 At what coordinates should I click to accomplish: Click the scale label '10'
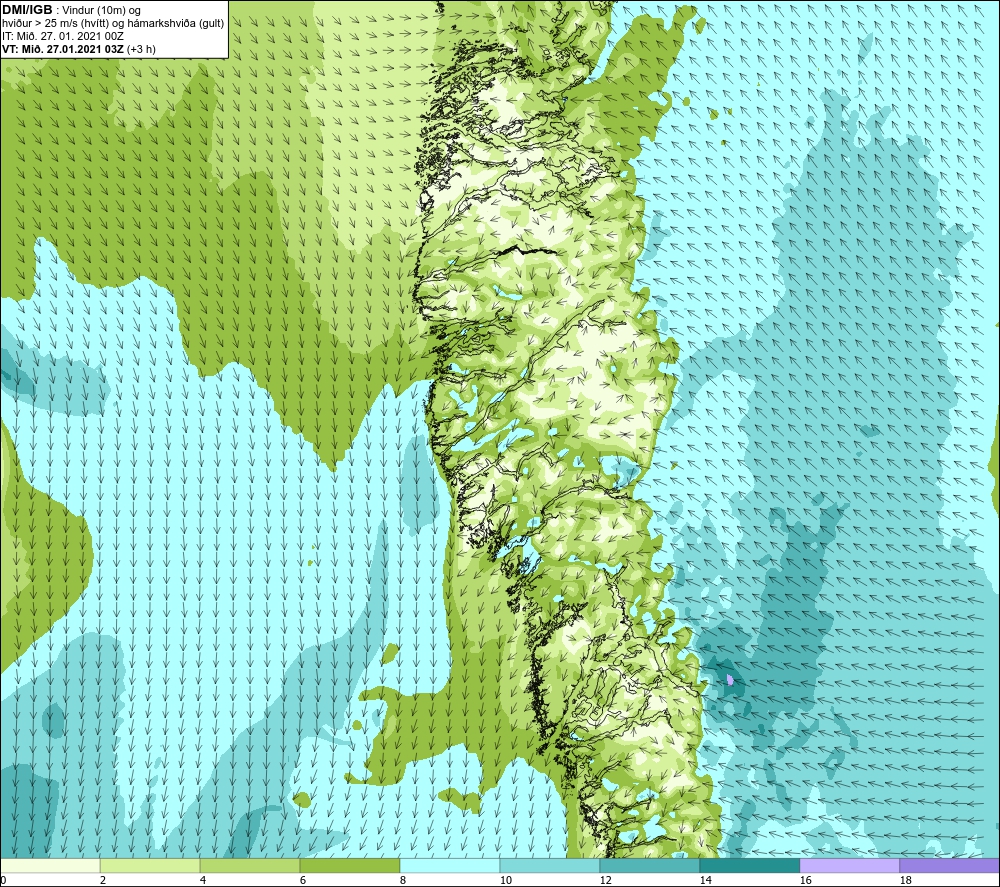[x=506, y=880]
